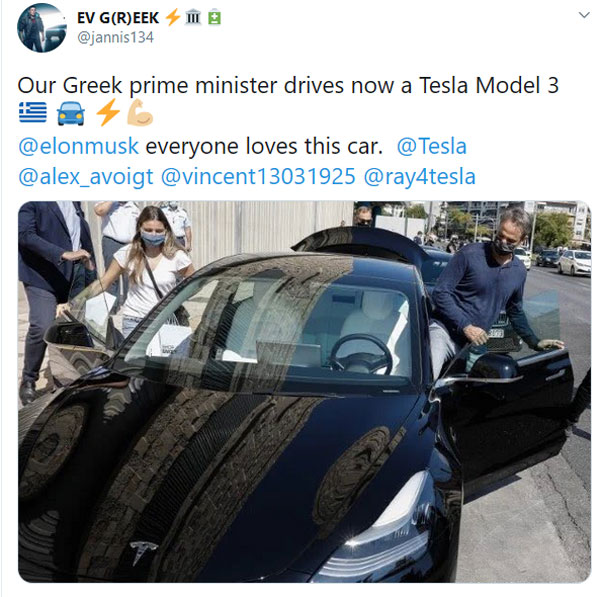Viewport: 600px width, 597px height.
Task: Visit the @ray4tesla mention
Action: [x=419, y=177]
